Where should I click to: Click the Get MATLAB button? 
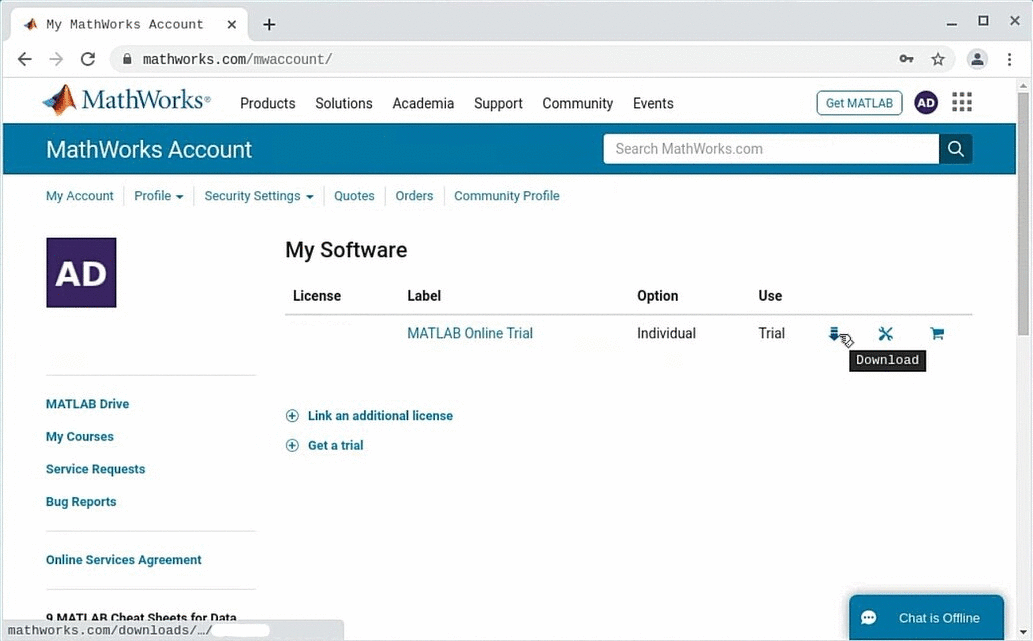pyautogui.click(x=859, y=103)
